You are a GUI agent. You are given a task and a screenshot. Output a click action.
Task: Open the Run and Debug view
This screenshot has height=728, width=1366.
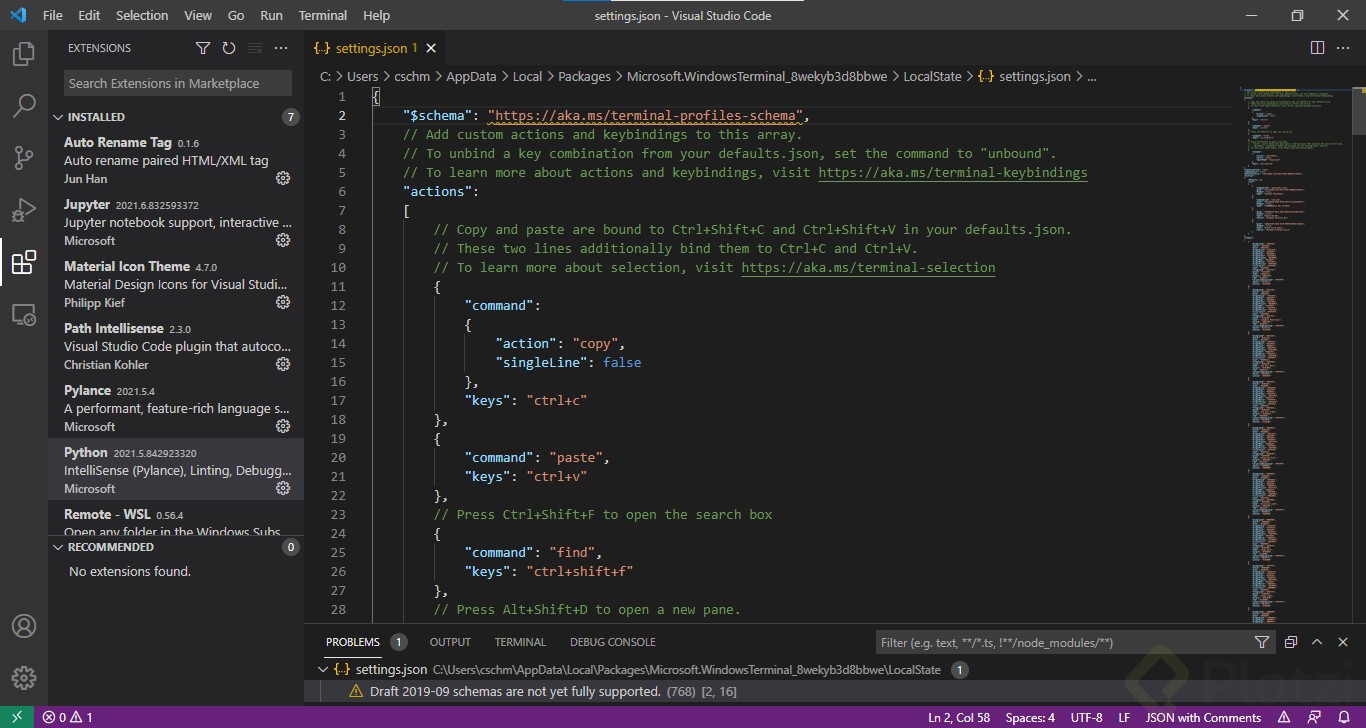[24, 210]
